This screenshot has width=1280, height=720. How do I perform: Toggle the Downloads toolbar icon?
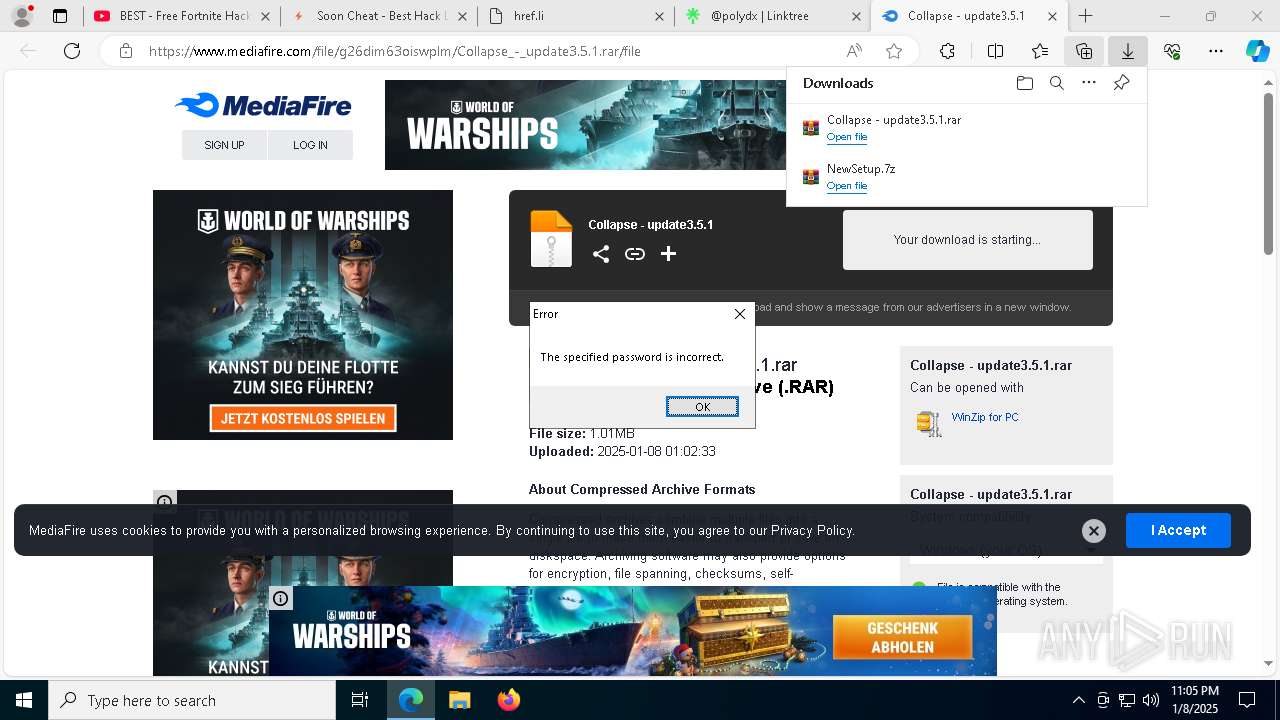pos(1128,51)
